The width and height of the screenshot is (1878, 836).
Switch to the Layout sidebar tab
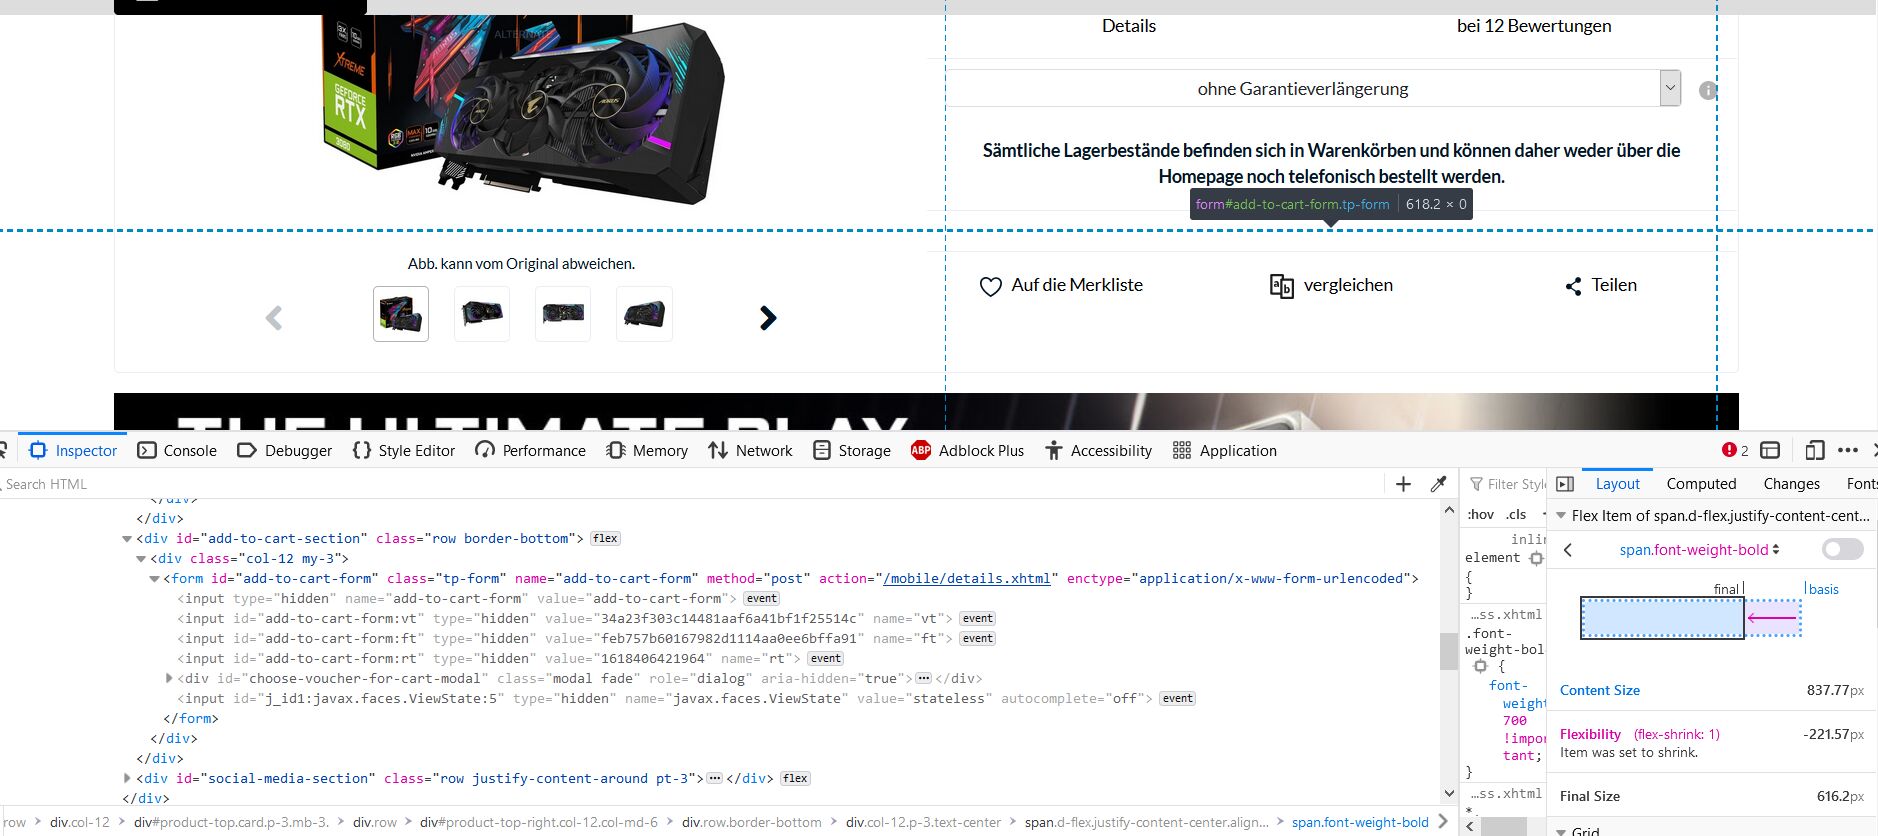click(1617, 484)
